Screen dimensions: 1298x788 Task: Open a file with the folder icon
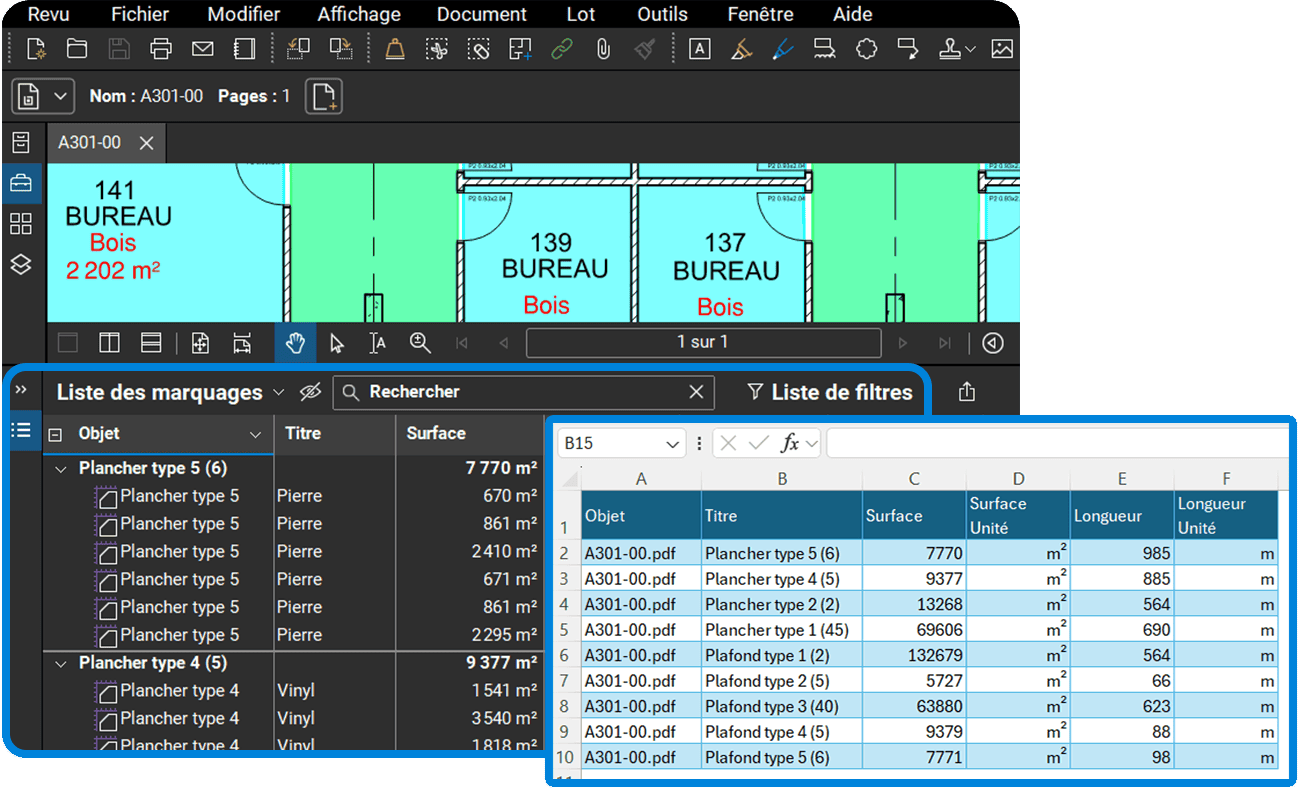click(77, 48)
